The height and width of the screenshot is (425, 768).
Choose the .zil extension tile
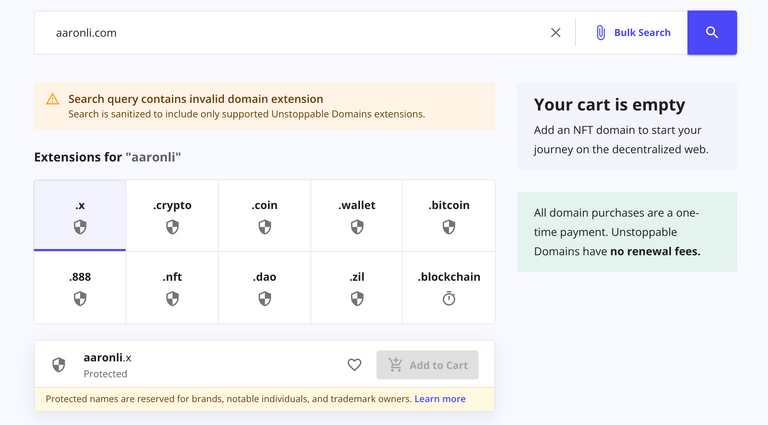tap(357, 287)
